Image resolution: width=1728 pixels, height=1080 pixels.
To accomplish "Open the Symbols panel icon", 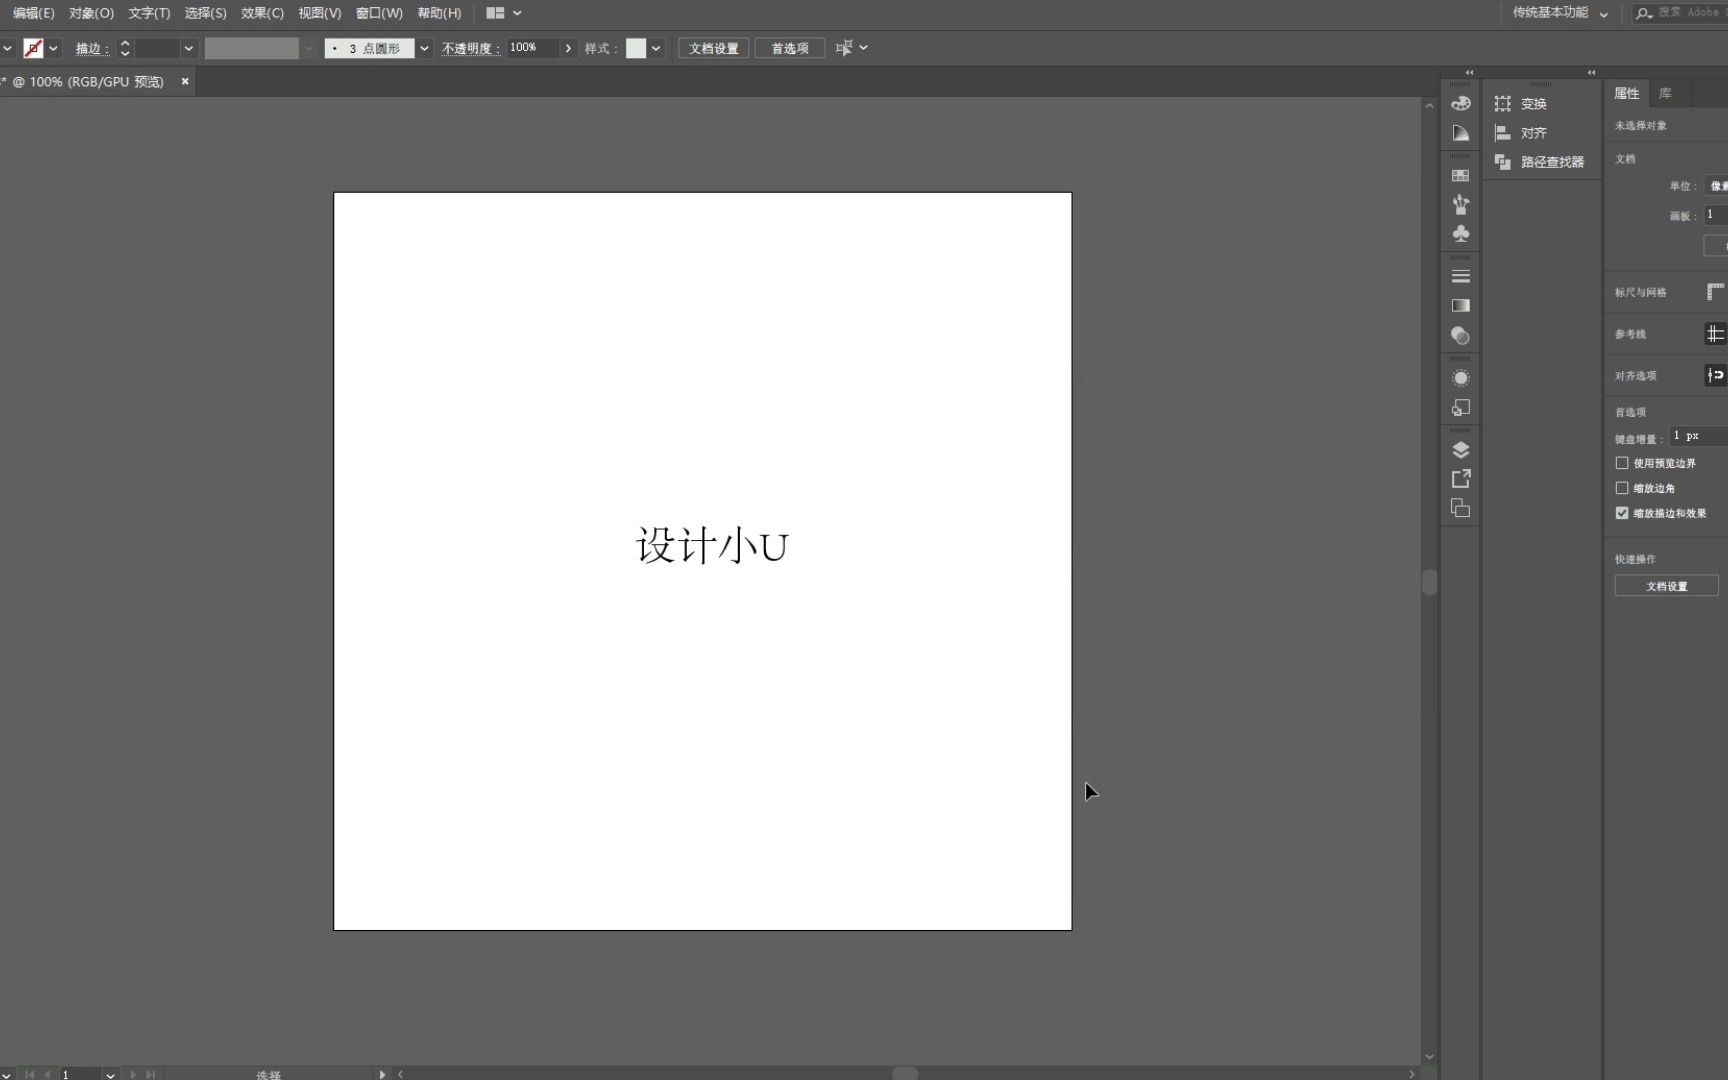I will tap(1460, 234).
